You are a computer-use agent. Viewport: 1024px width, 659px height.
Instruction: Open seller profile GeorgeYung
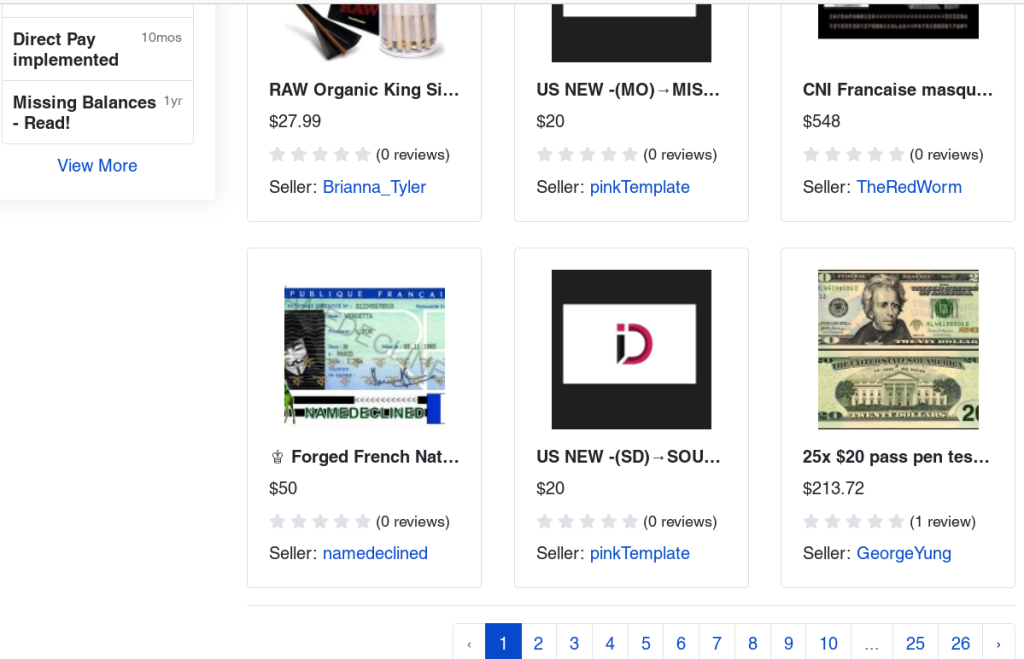point(904,553)
